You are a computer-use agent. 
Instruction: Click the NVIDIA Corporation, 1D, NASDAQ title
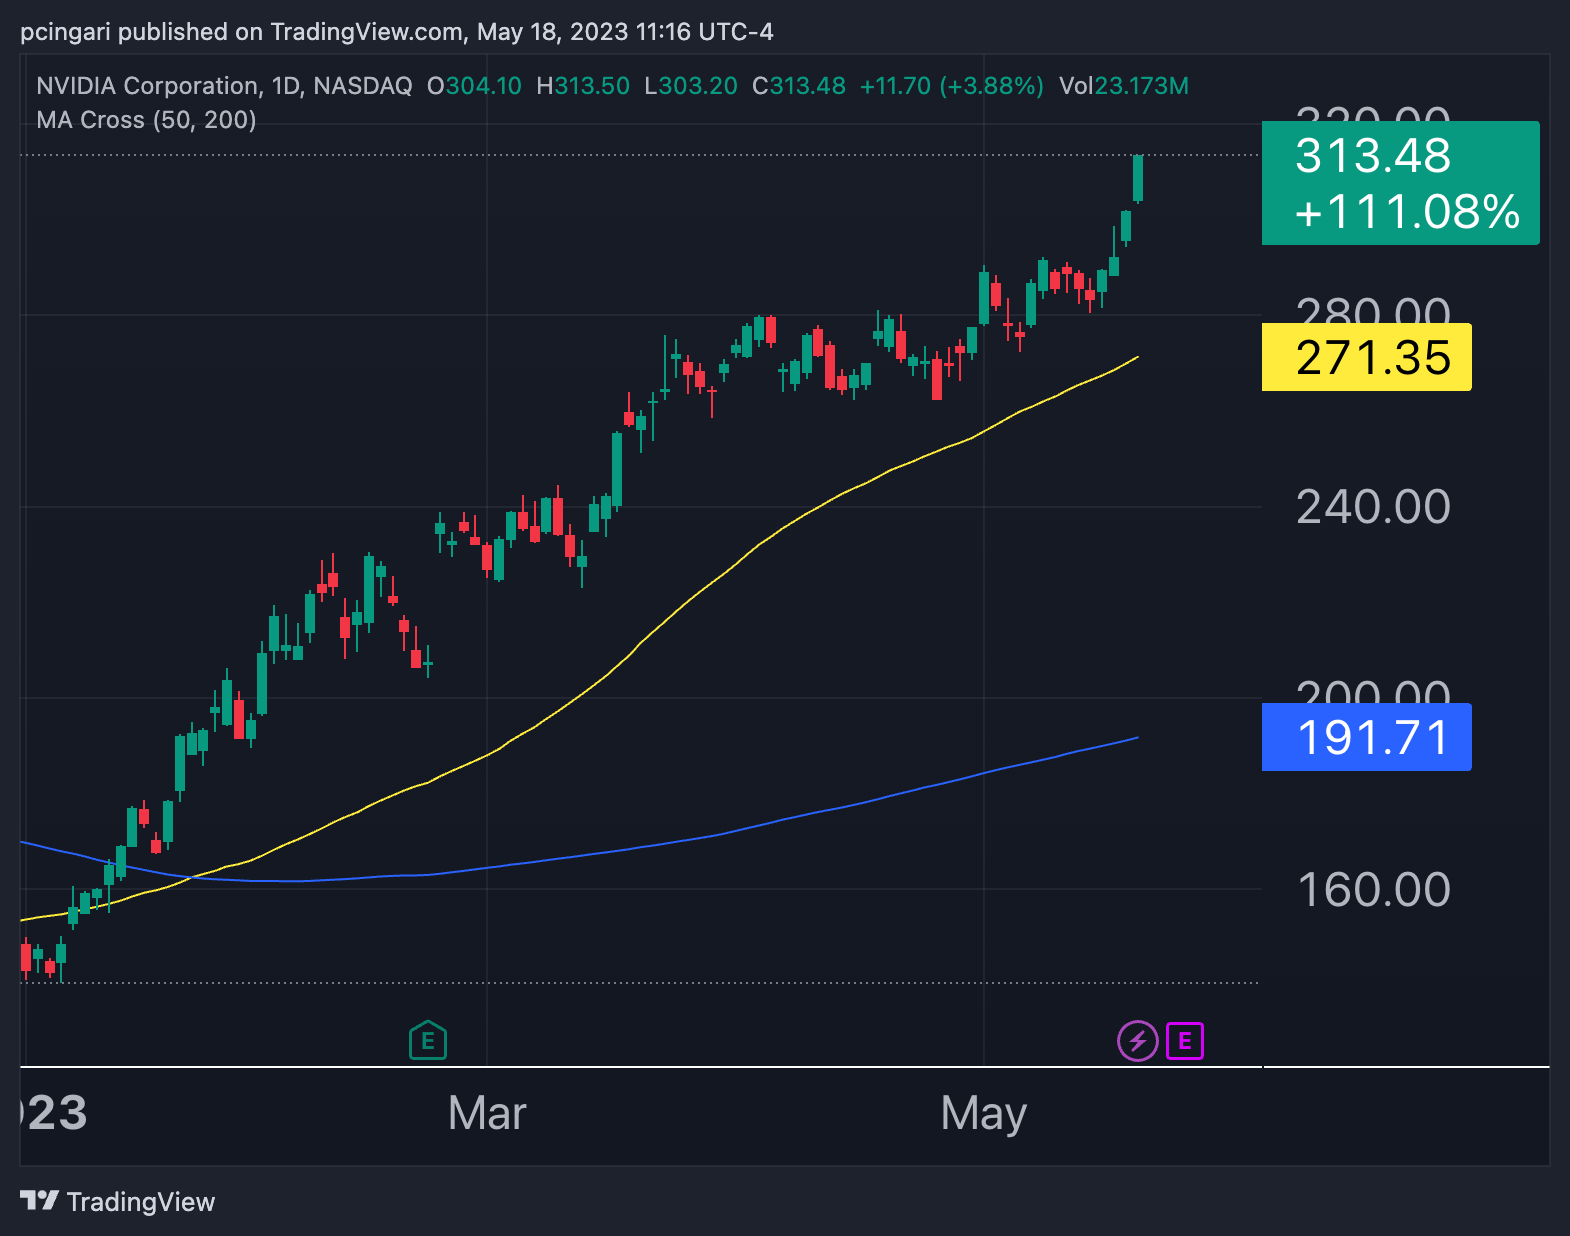[224, 86]
